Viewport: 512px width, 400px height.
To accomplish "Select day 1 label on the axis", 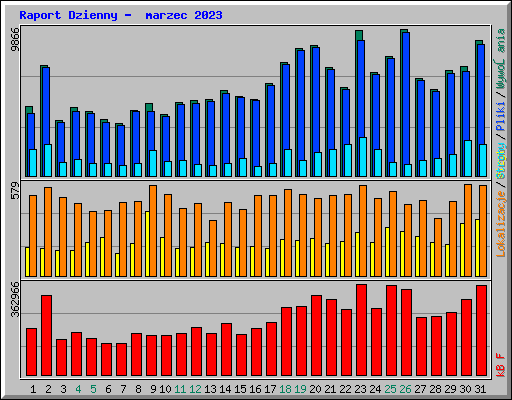I will click(x=33, y=389).
